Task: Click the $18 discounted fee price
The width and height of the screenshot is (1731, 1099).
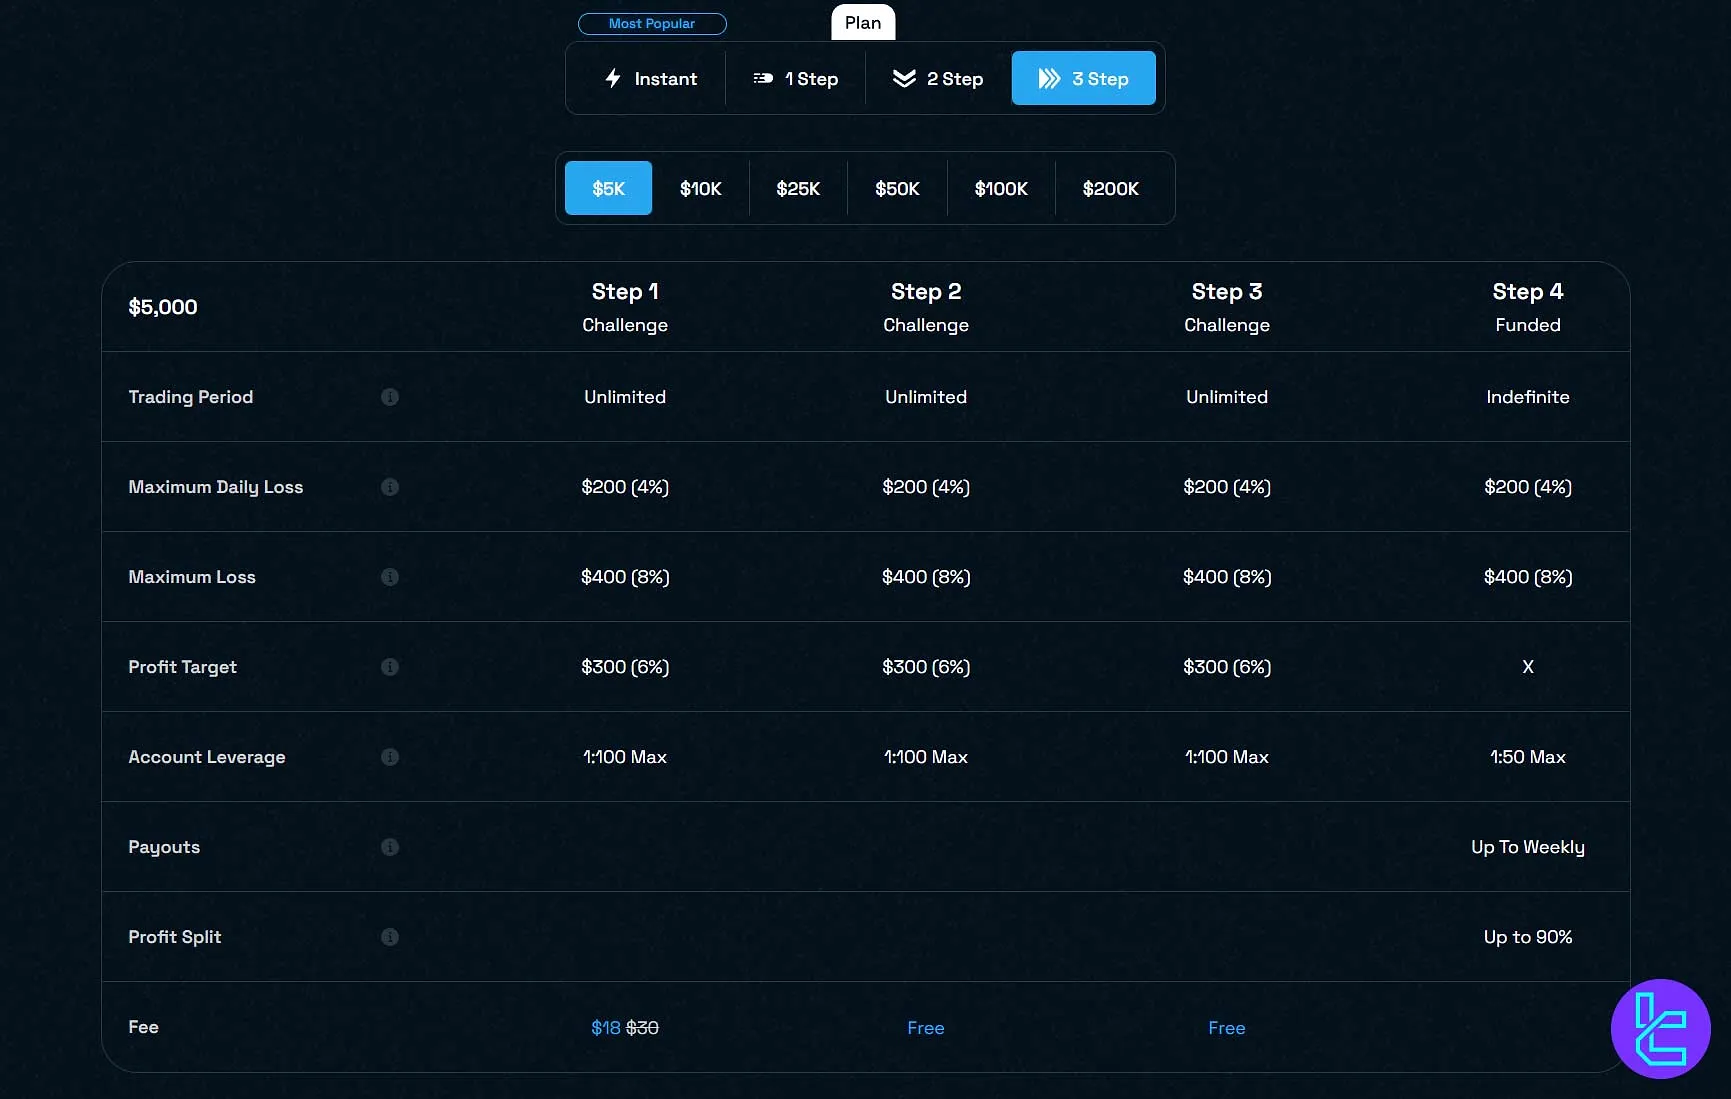Action: pyautogui.click(x=605, y=1028)
